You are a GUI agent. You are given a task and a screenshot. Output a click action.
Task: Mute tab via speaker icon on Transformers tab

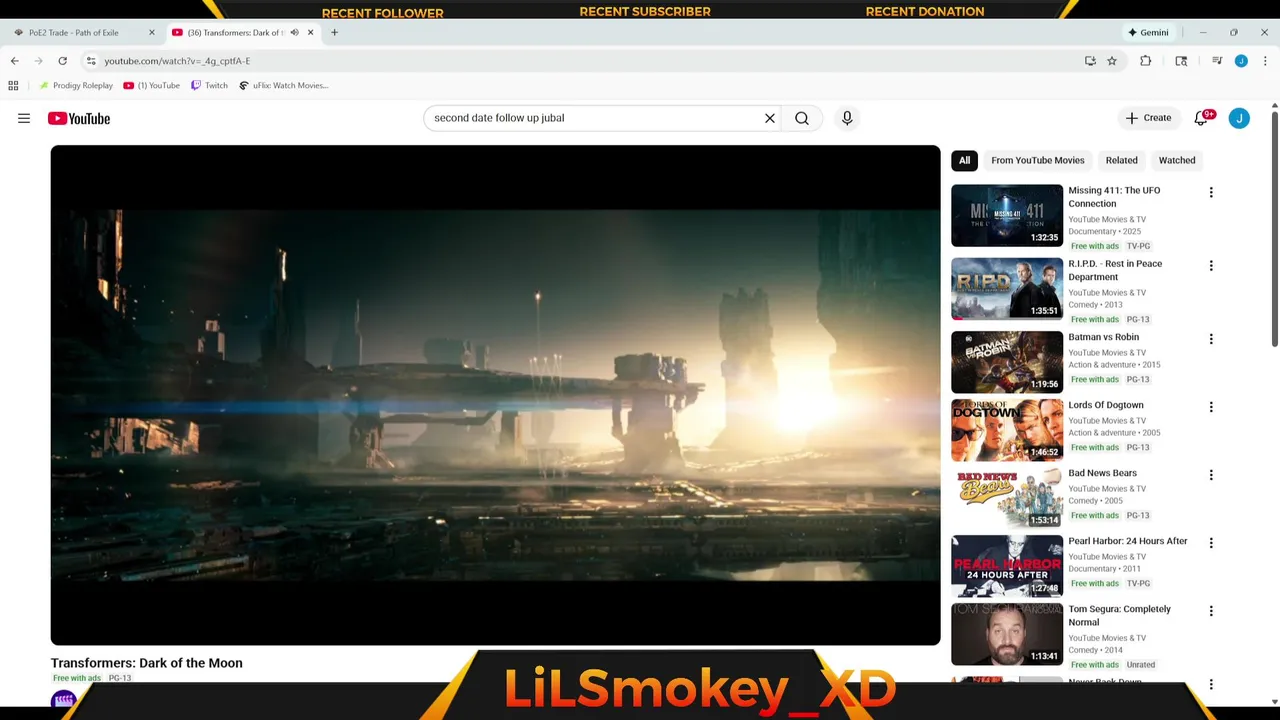tap(294, 32)
